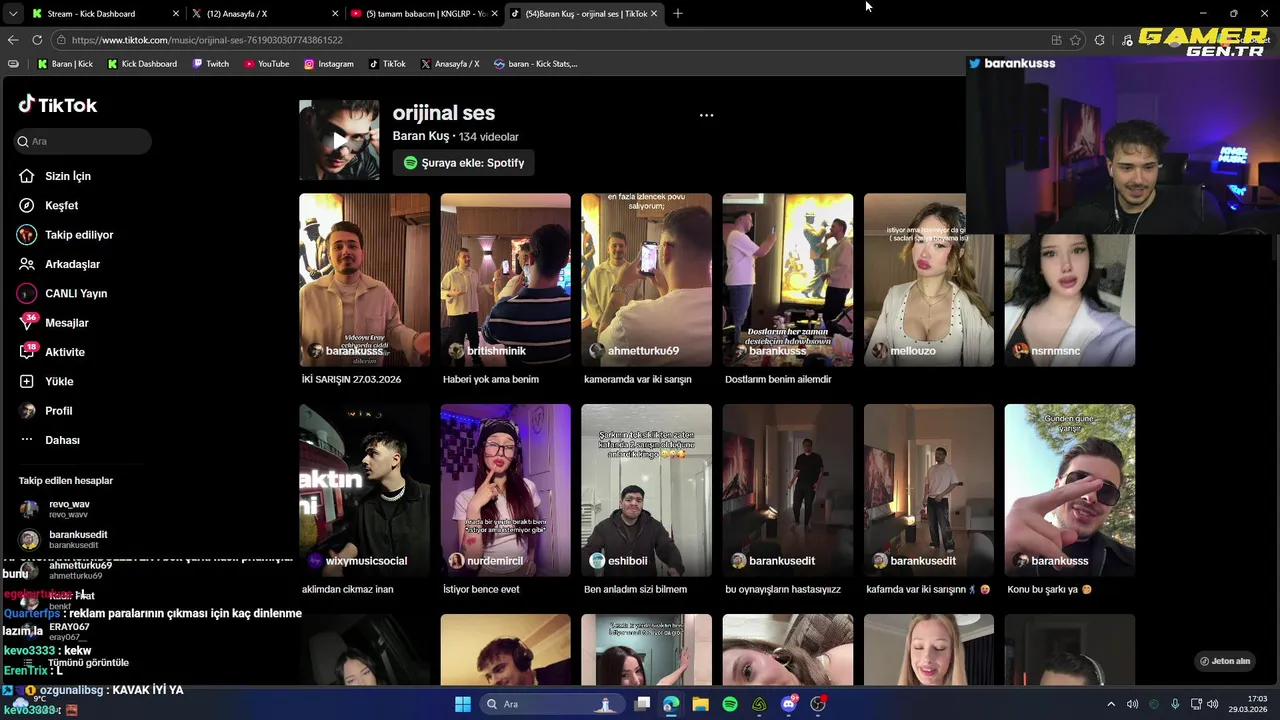Open Twitch bookmark
Screen dimensions: 1280x720
click(x=210, y=64)
